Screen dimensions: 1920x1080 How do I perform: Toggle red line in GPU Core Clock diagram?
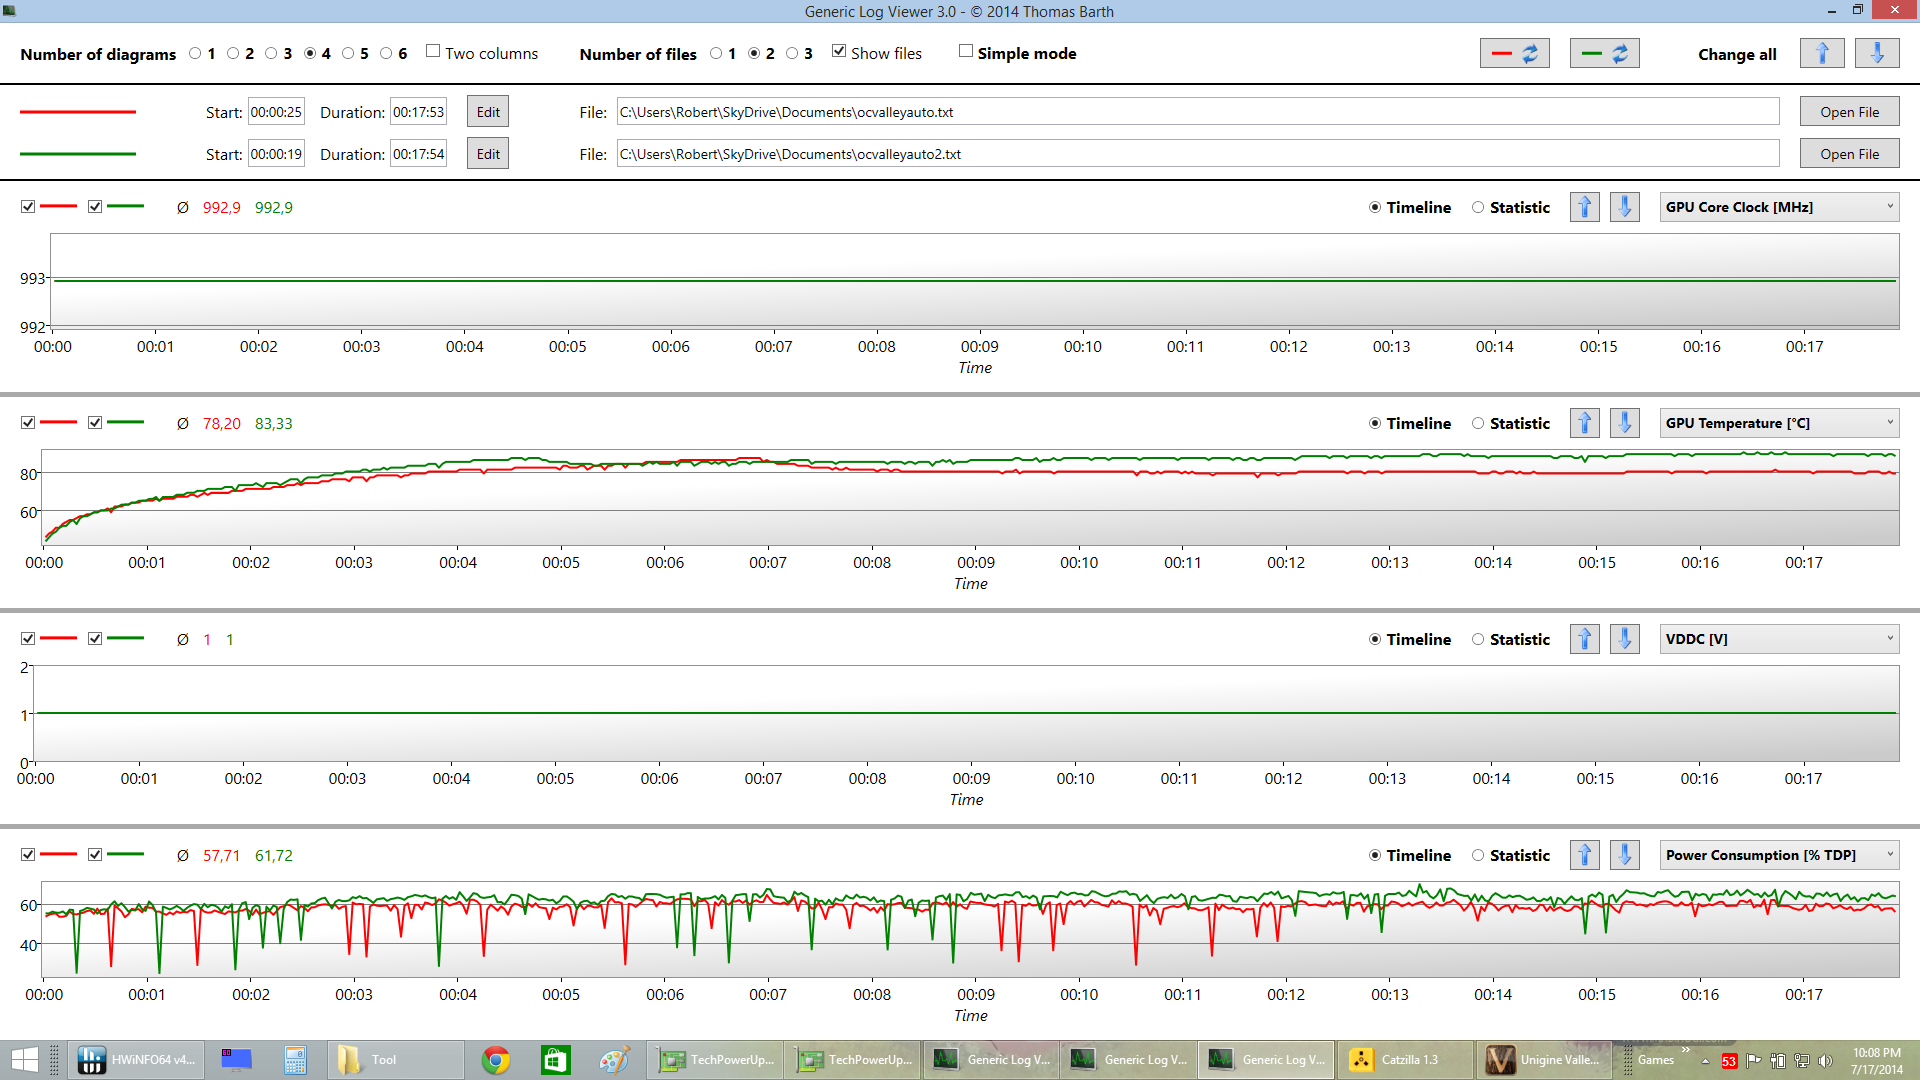coord(28,207)
